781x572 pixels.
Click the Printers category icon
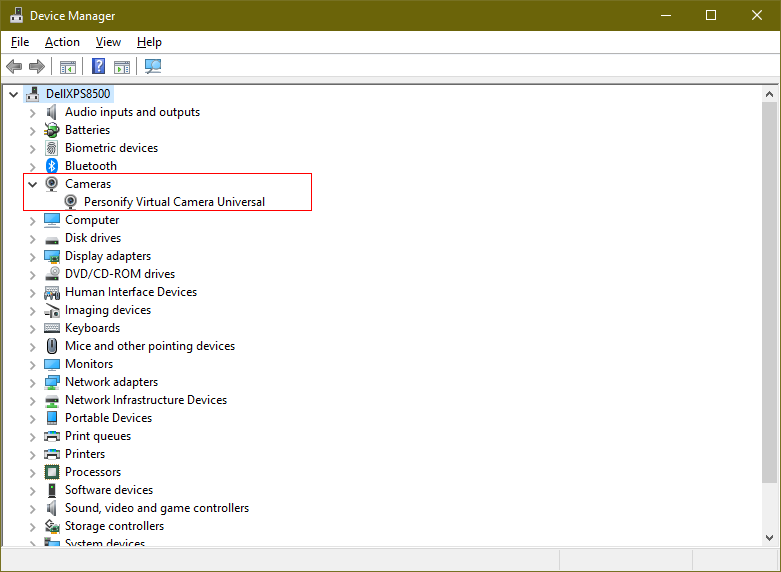pyautogui.click(x=52, y=454)
